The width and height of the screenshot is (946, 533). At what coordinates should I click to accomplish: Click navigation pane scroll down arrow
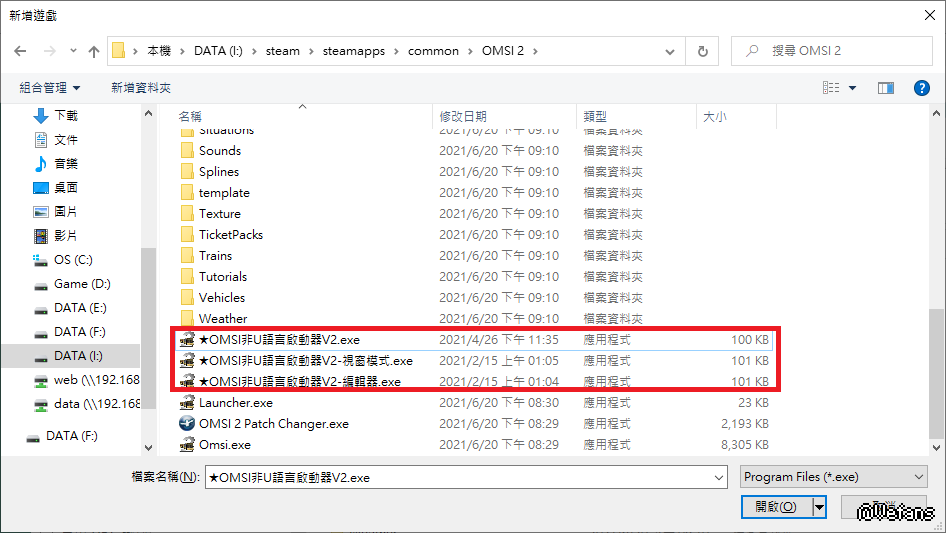(148, 447)
